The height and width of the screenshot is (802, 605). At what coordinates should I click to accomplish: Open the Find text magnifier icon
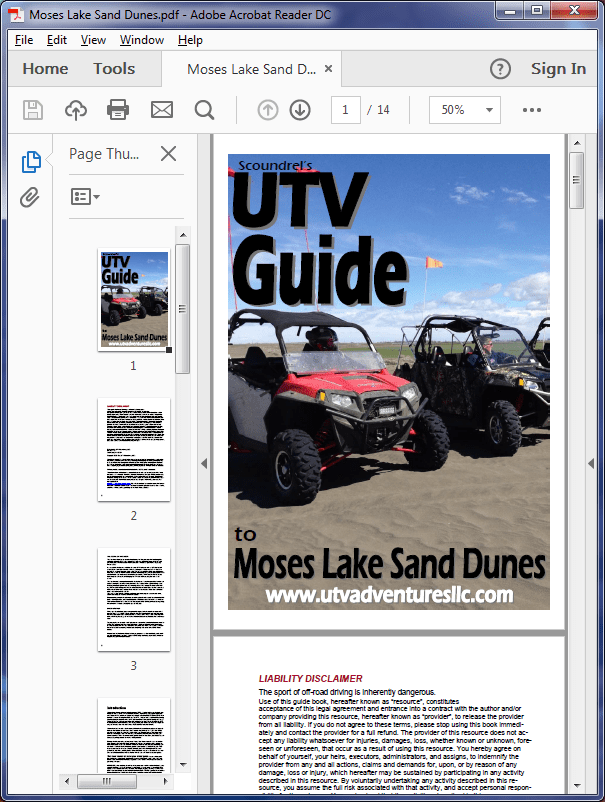click(x=205, y=110)
